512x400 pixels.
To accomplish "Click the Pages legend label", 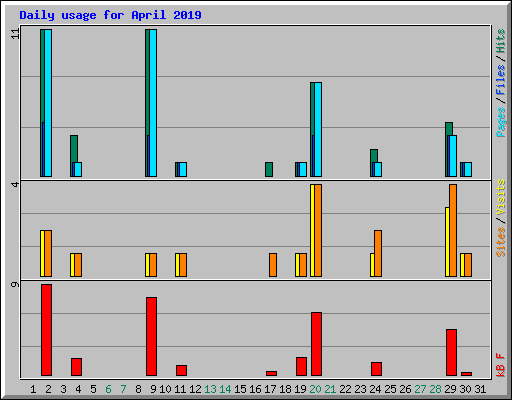I will [x=501, y=122].
